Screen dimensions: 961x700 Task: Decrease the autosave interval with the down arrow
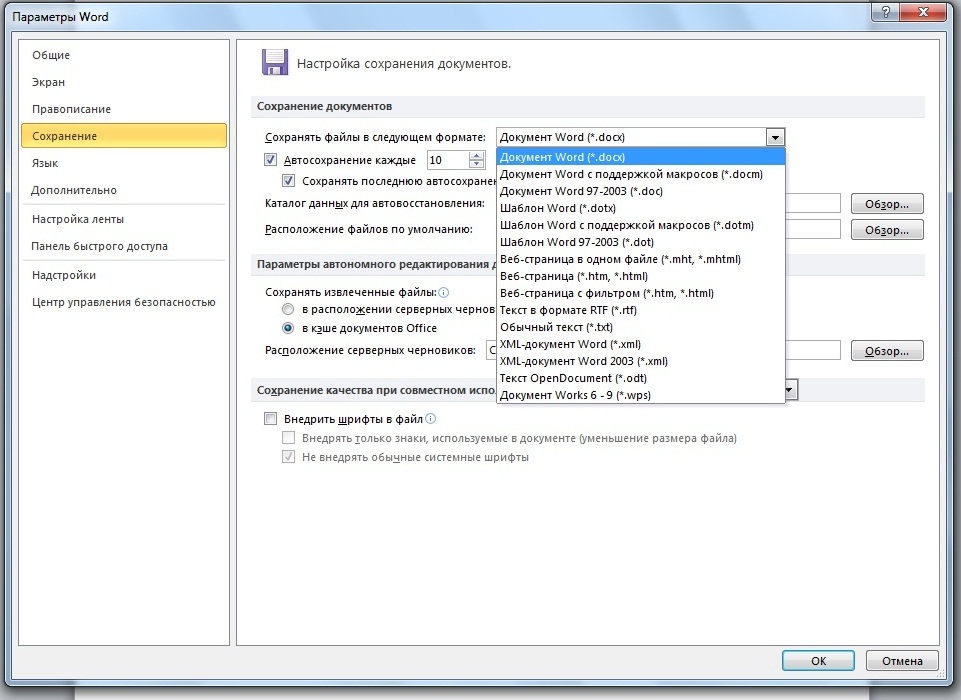476,164
